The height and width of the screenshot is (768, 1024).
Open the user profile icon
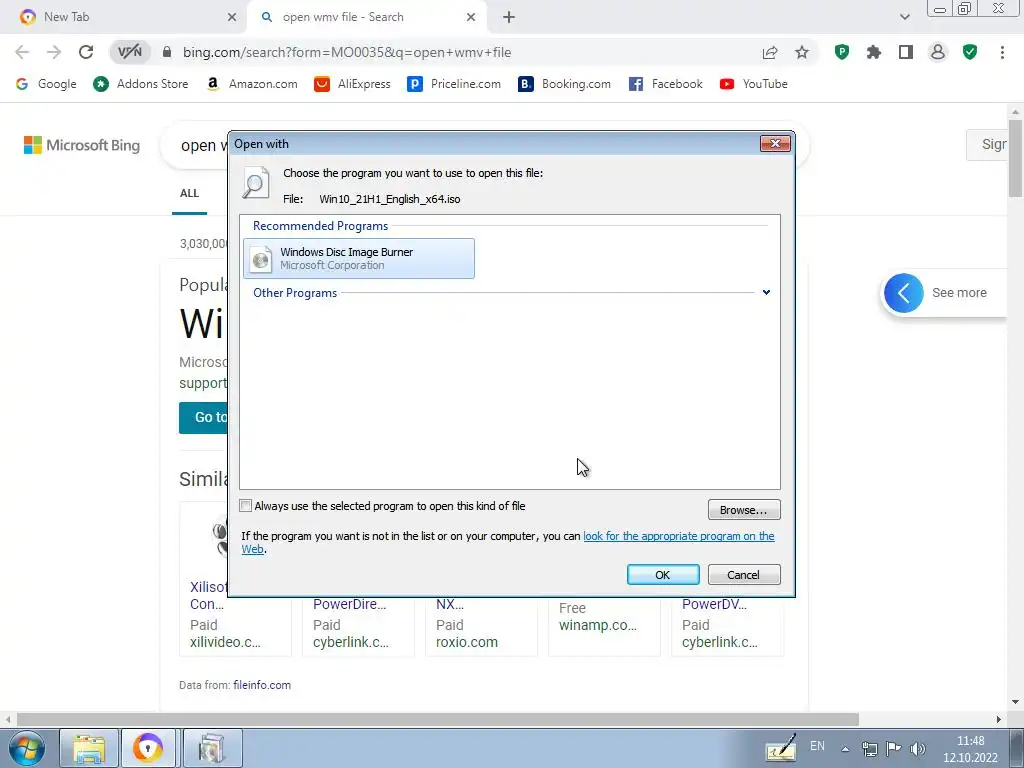coord(938,52)
